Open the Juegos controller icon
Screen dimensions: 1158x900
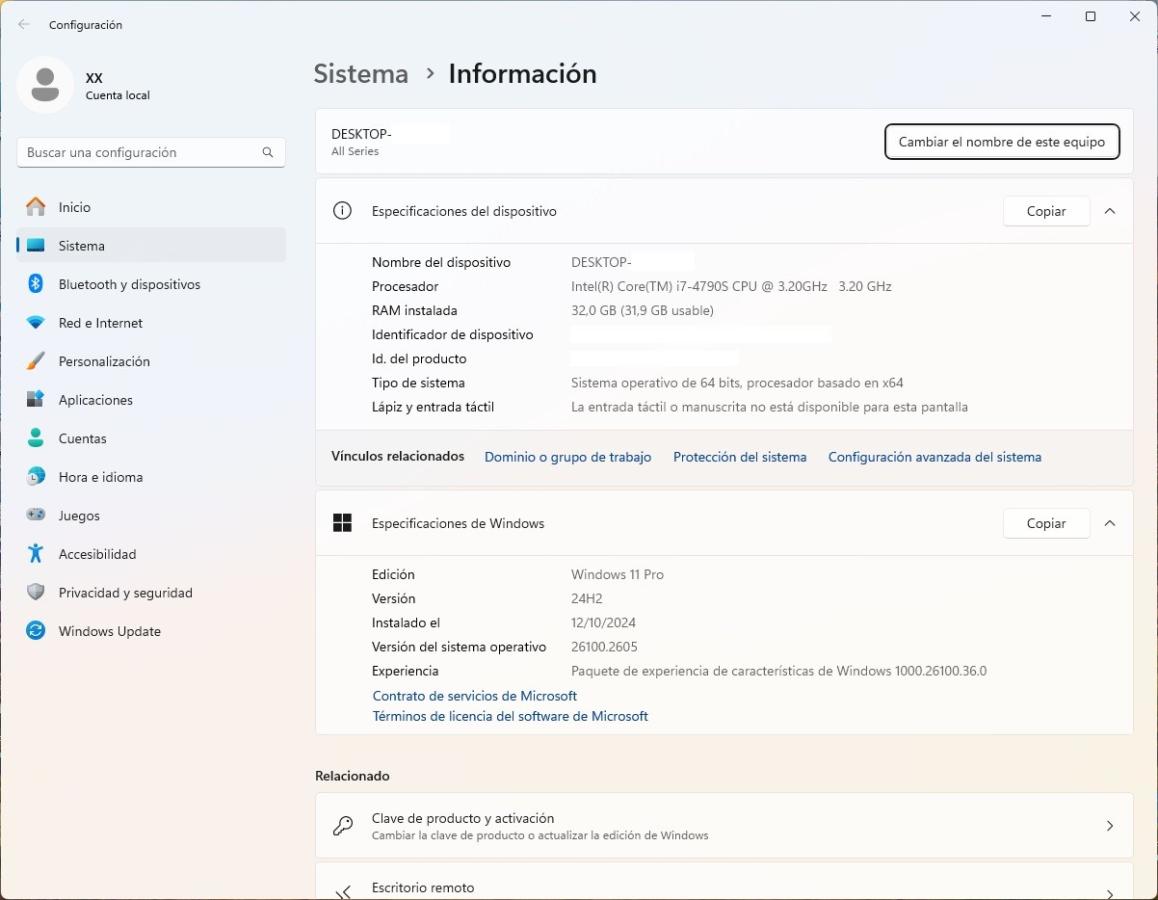36,515
